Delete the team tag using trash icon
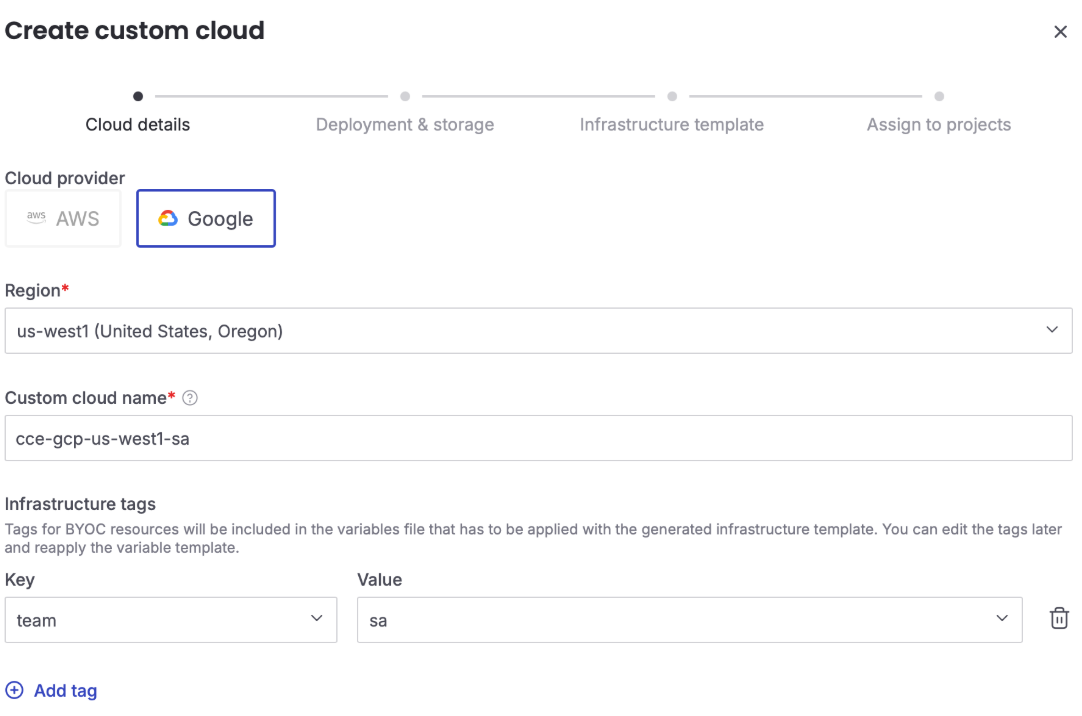1082x716 pixels. pyautogui.click(x=1059, y=618)
